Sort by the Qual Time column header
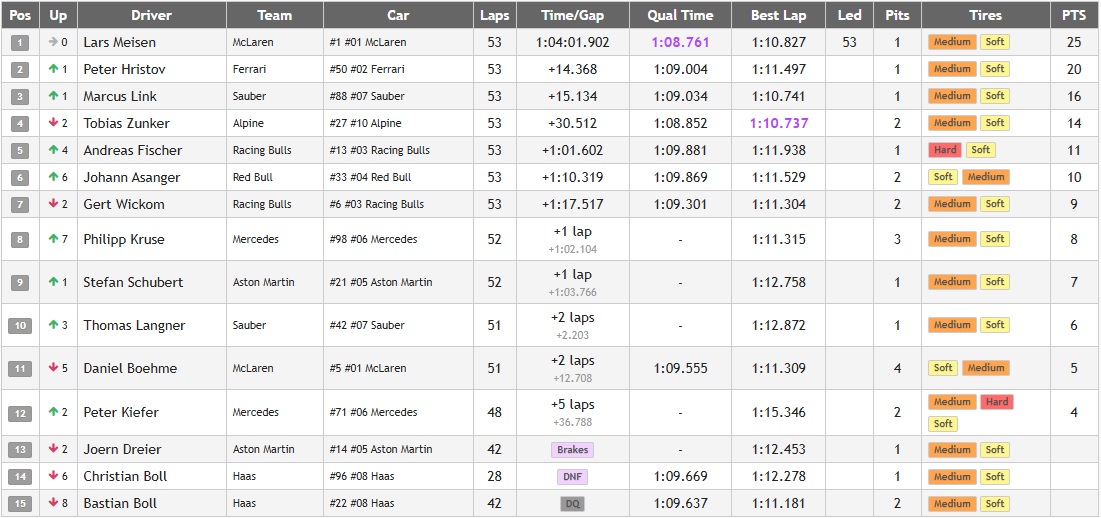Image resolution: width=1101 pixels, height=518 pixels. [680, 15]
